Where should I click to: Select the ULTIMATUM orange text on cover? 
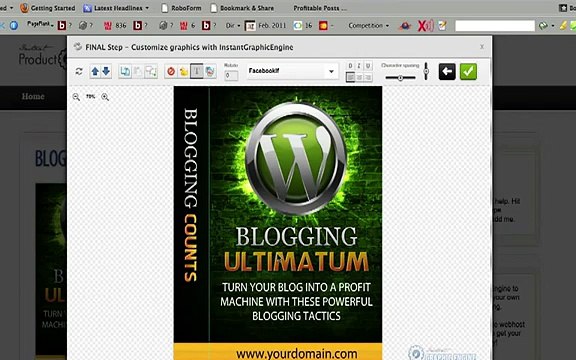pos(296,262)
